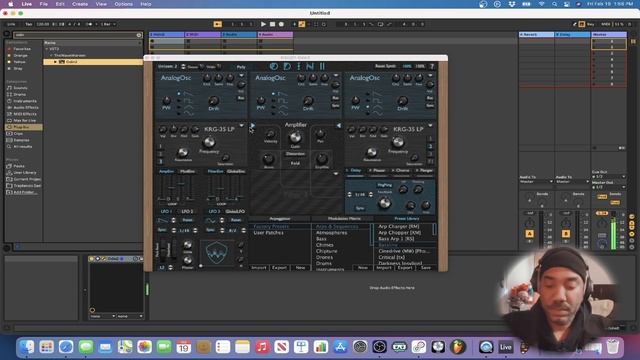
Task: Load the Bass Arp 1 preset
Action: click(x=396, y=238)
